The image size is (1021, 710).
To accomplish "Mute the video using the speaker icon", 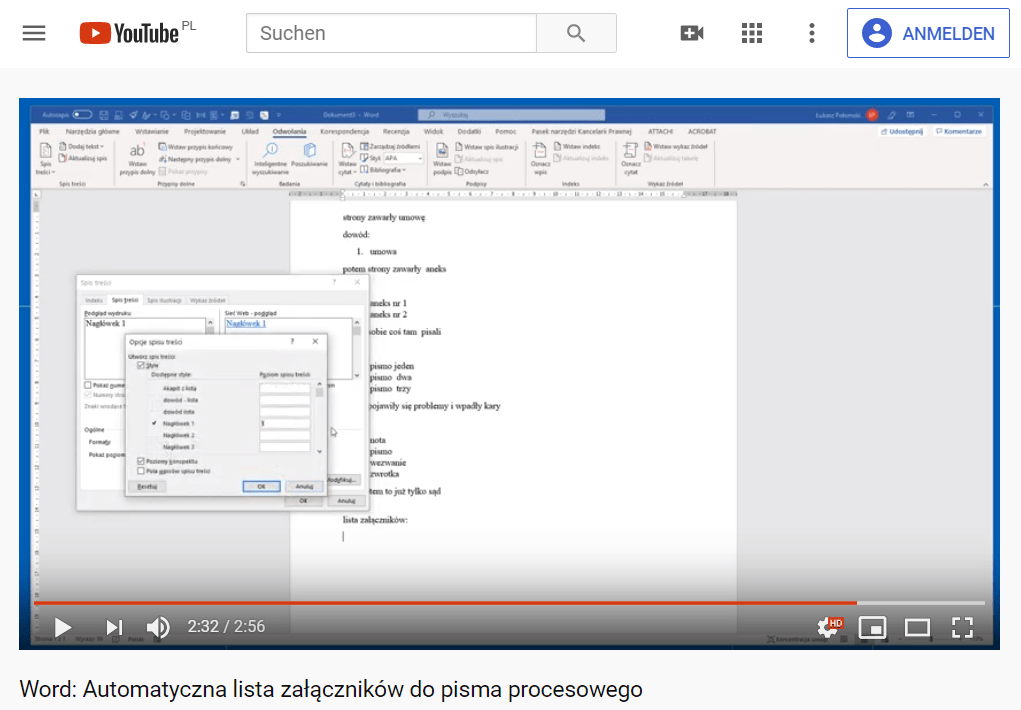I will point(158,627).
